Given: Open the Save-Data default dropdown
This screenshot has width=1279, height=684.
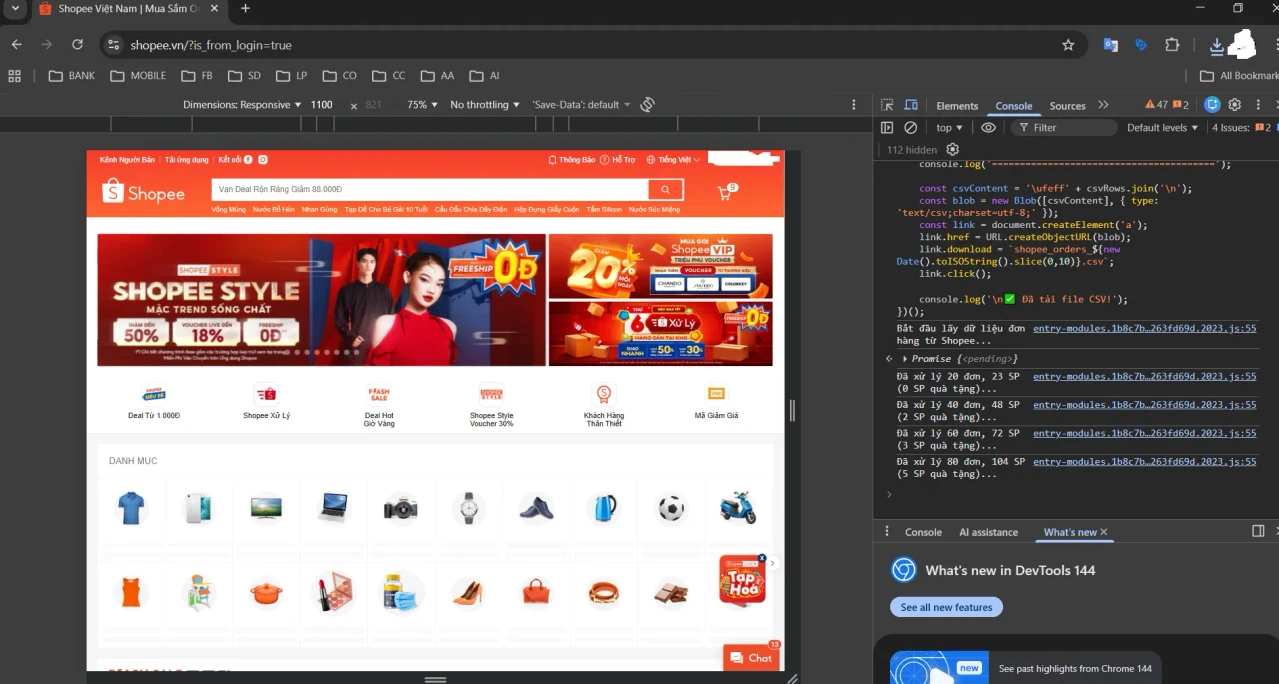Looking at the screenshot, I should [581, 105].
